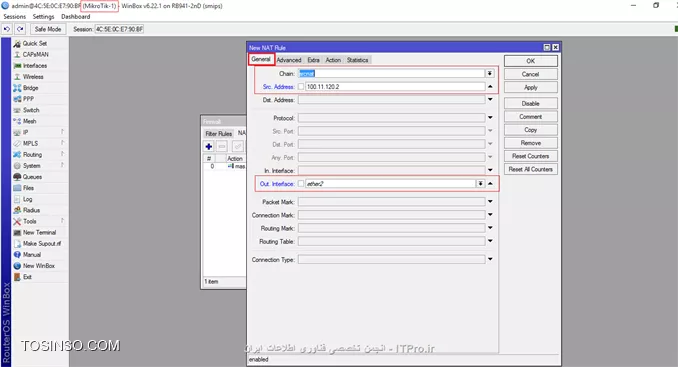This screenshot has height=367, width=678.
Task: Switch to the General tab
Action: tap(261, 60)
